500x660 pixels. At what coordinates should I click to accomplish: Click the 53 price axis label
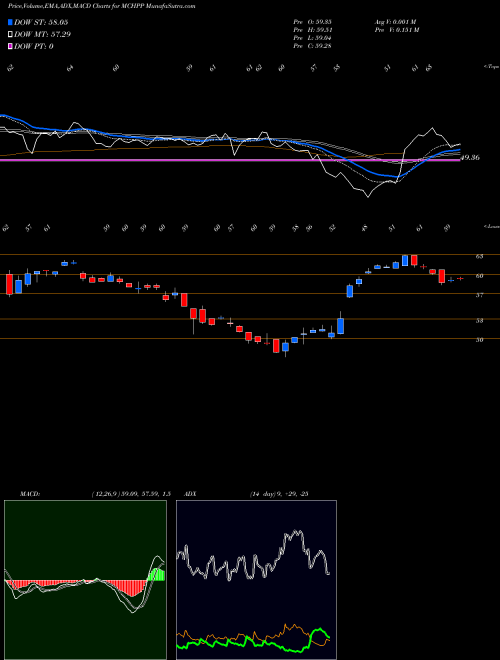[479, 321]
